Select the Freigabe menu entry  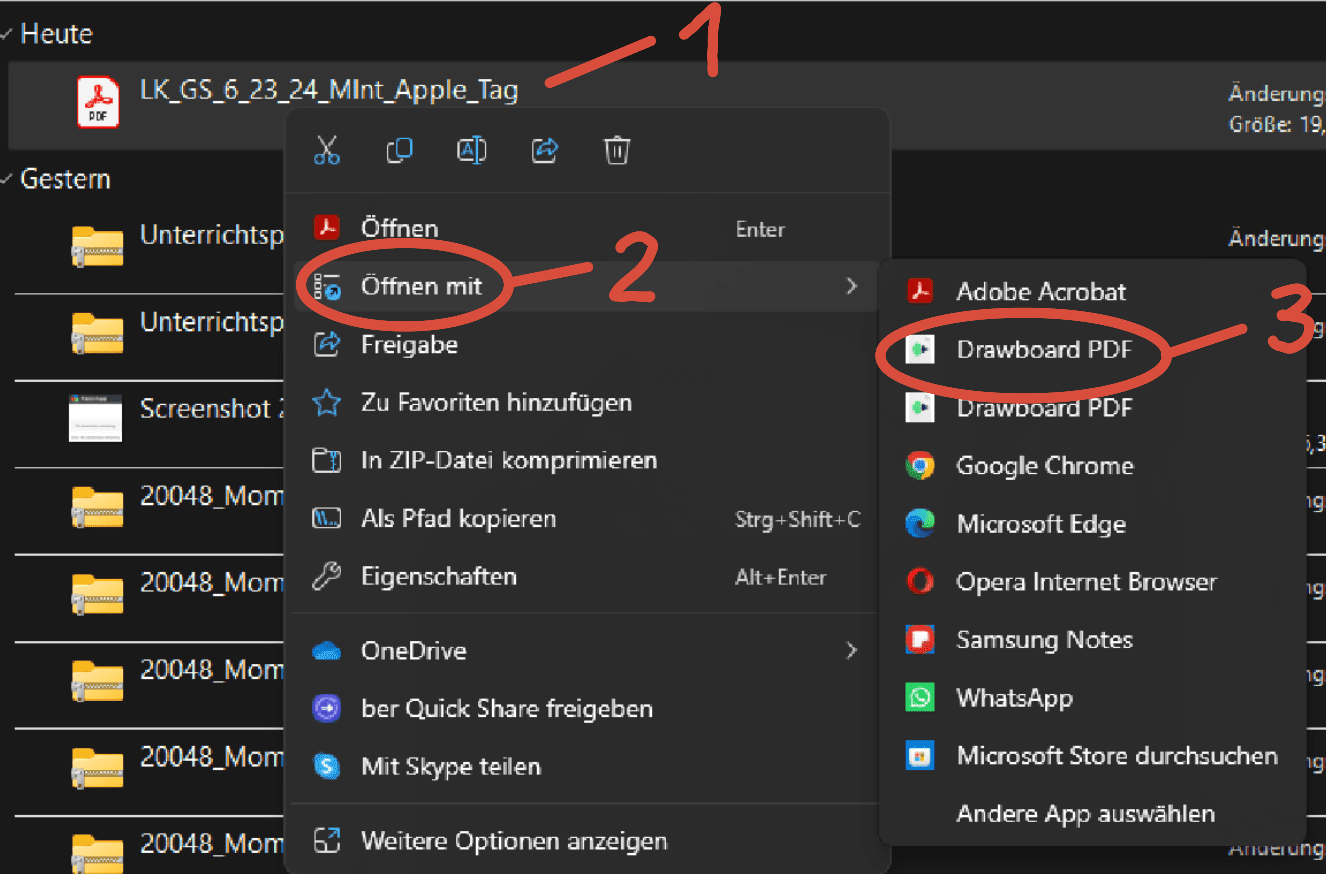point(587,345)
